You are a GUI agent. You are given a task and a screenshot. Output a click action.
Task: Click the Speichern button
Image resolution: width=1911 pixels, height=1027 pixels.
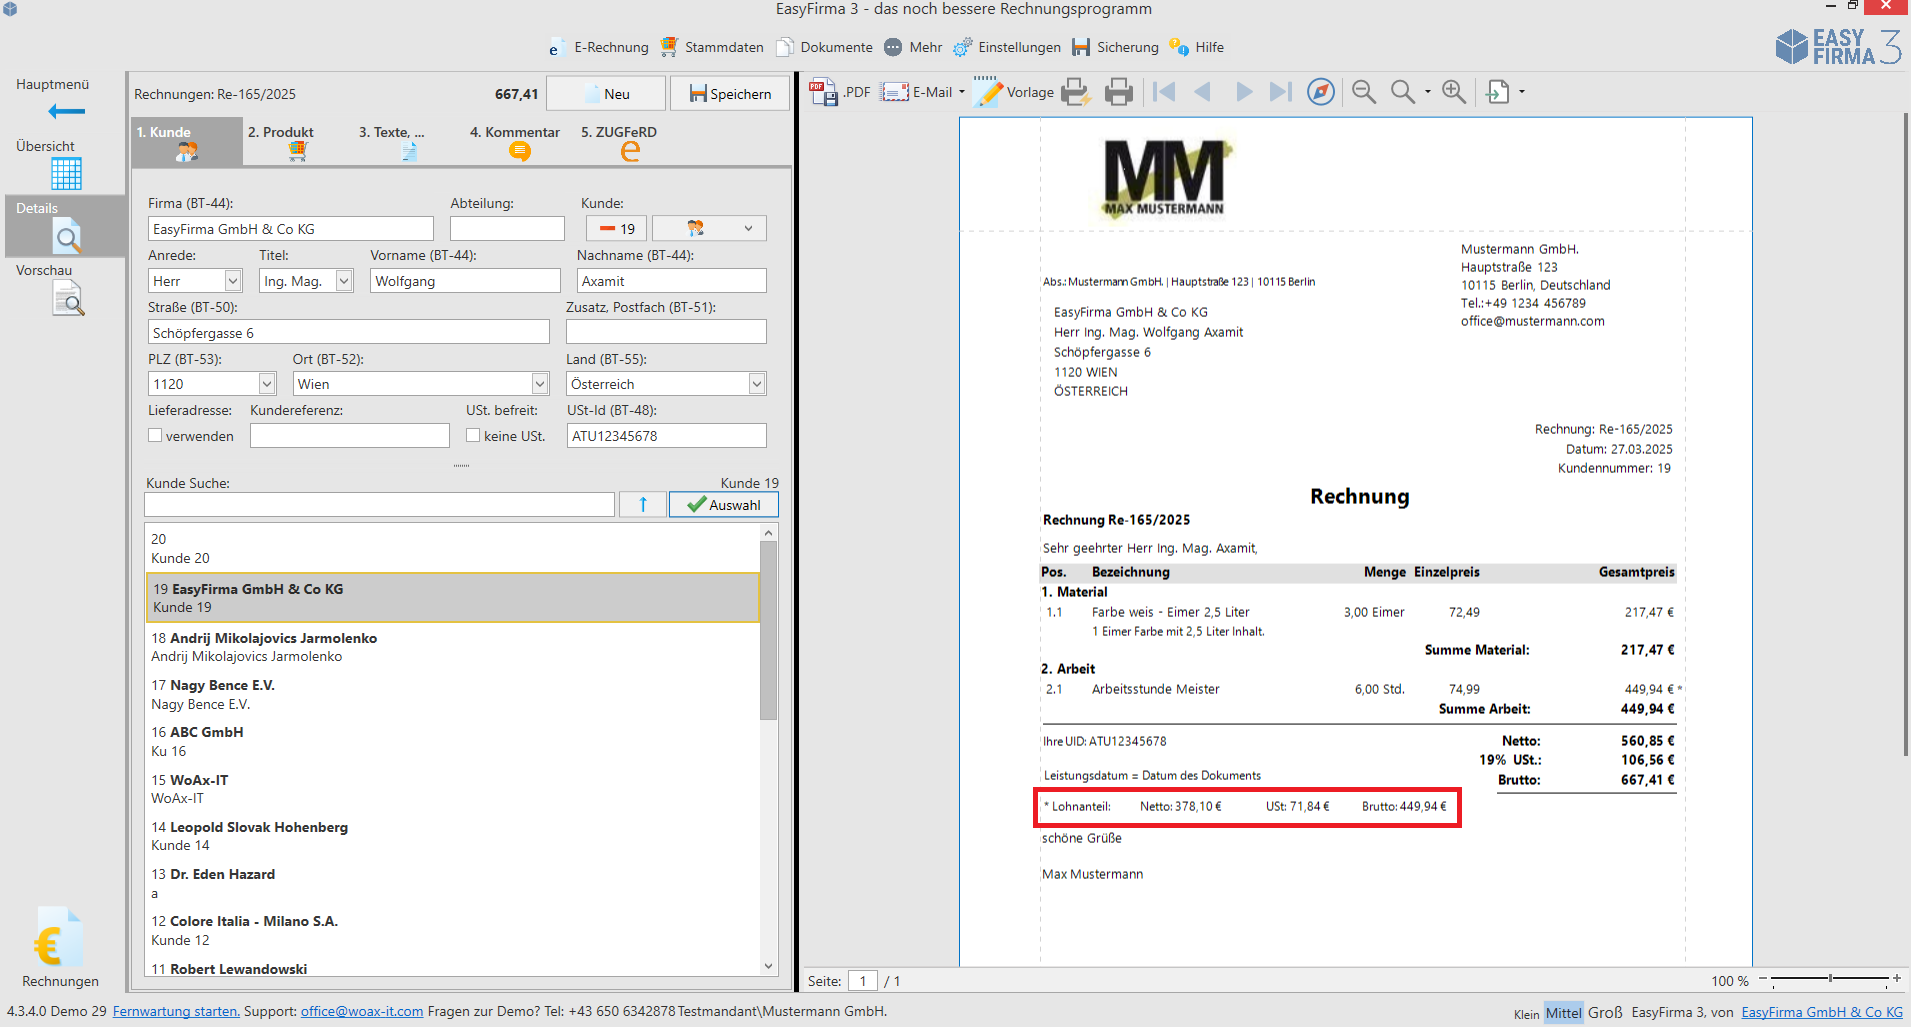(x=729, y=94)
